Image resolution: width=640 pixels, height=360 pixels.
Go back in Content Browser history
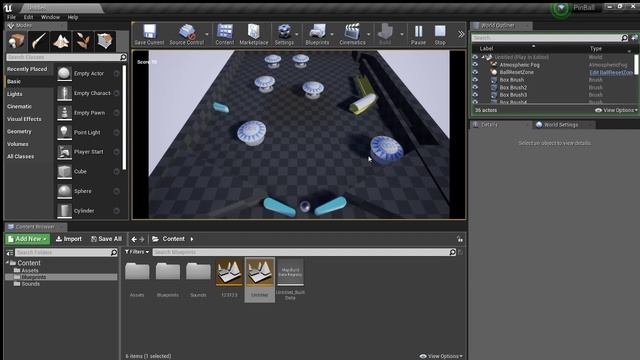pyautogui.click(x=134, y=239)
